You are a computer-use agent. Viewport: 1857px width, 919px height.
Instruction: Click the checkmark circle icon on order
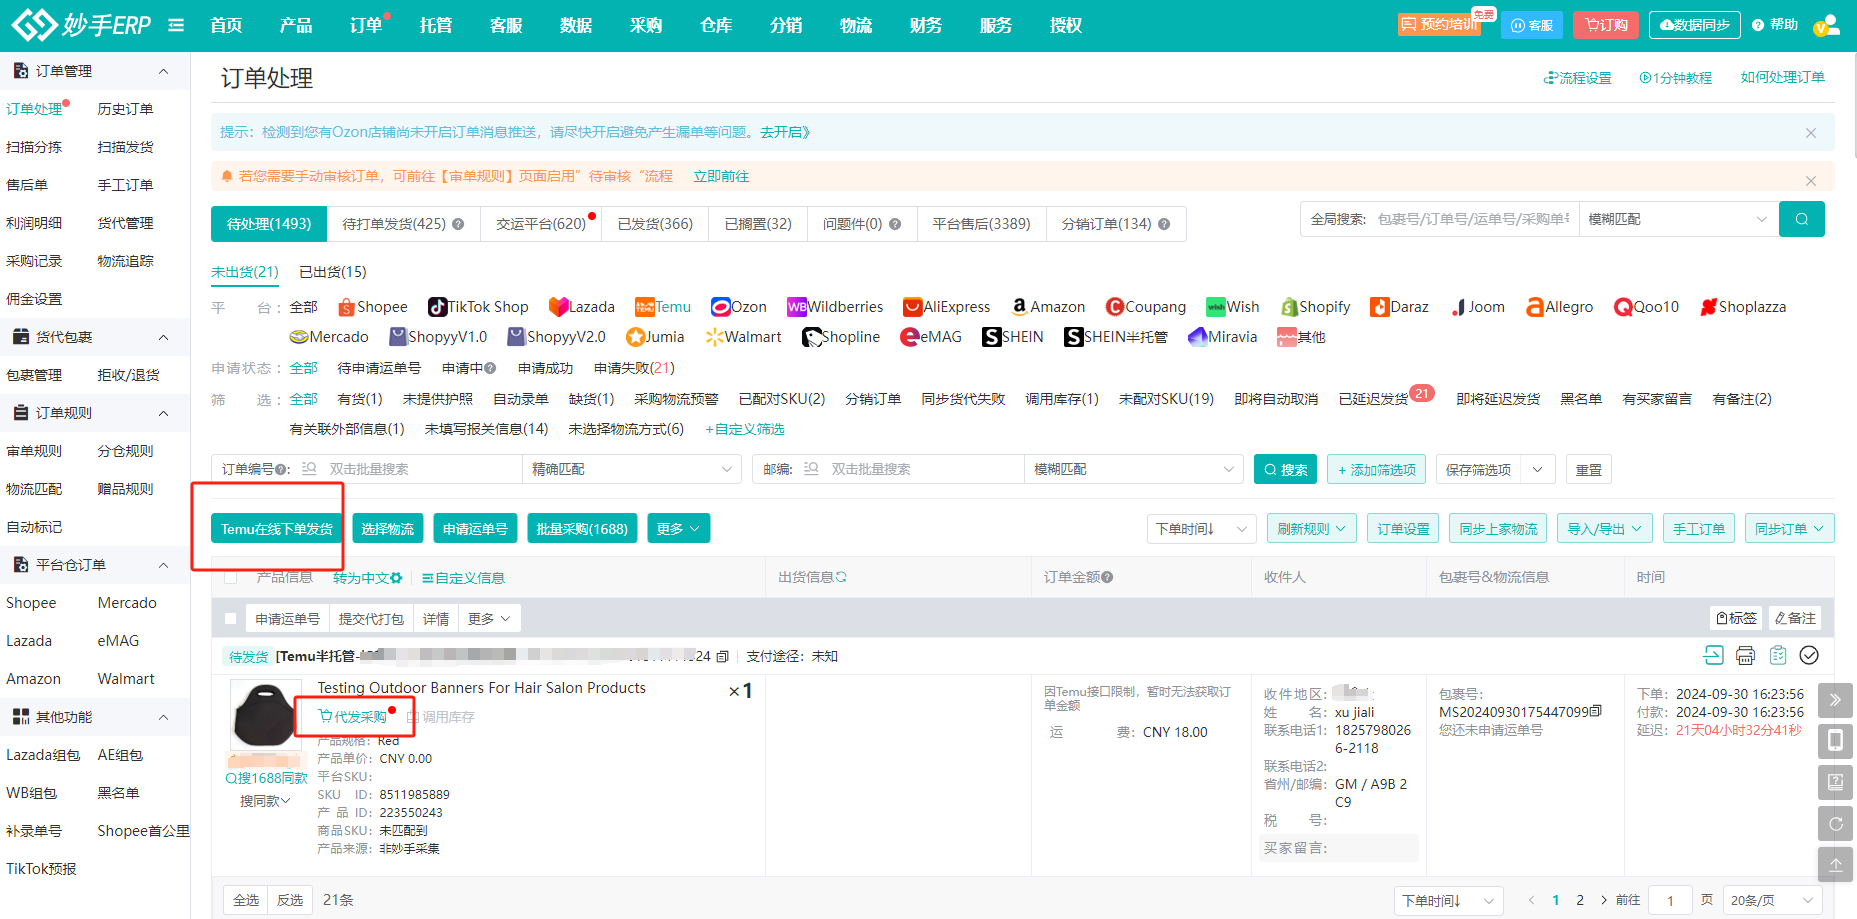(1809, 656)
